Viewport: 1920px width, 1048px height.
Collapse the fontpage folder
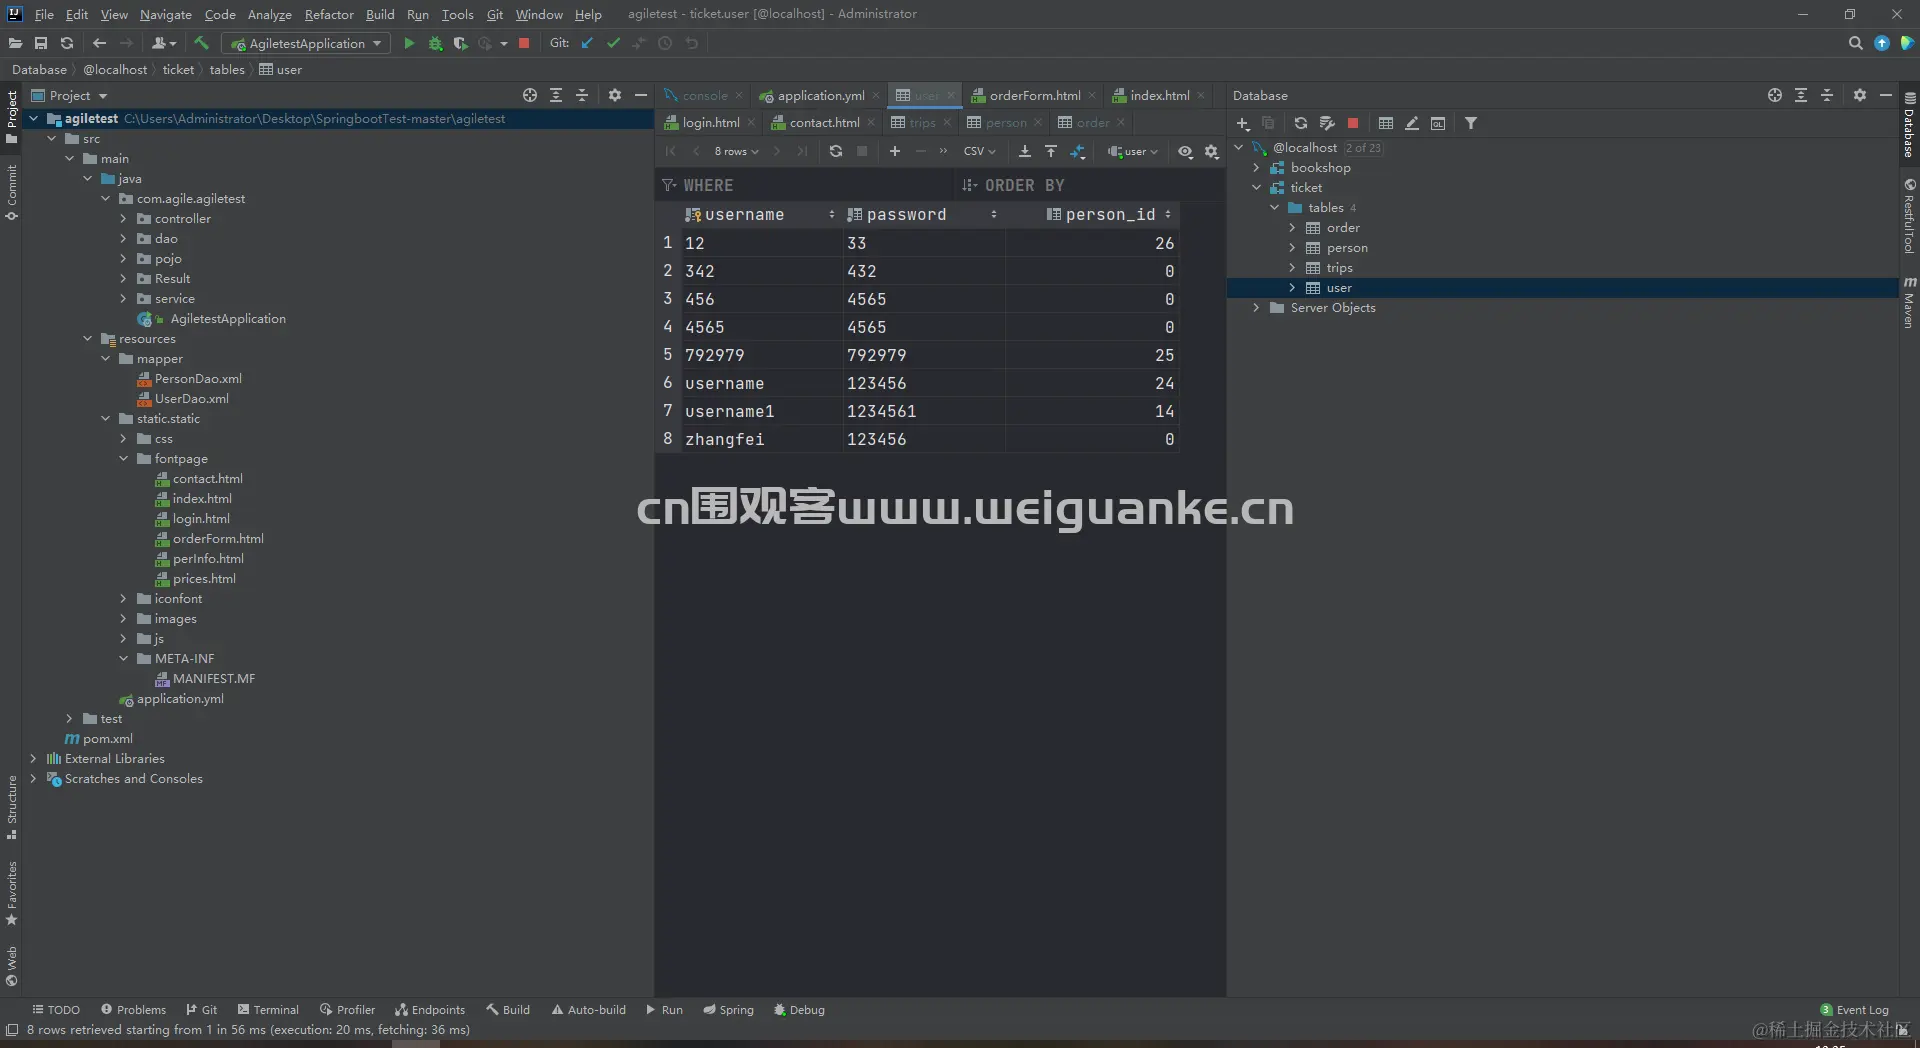124,459
